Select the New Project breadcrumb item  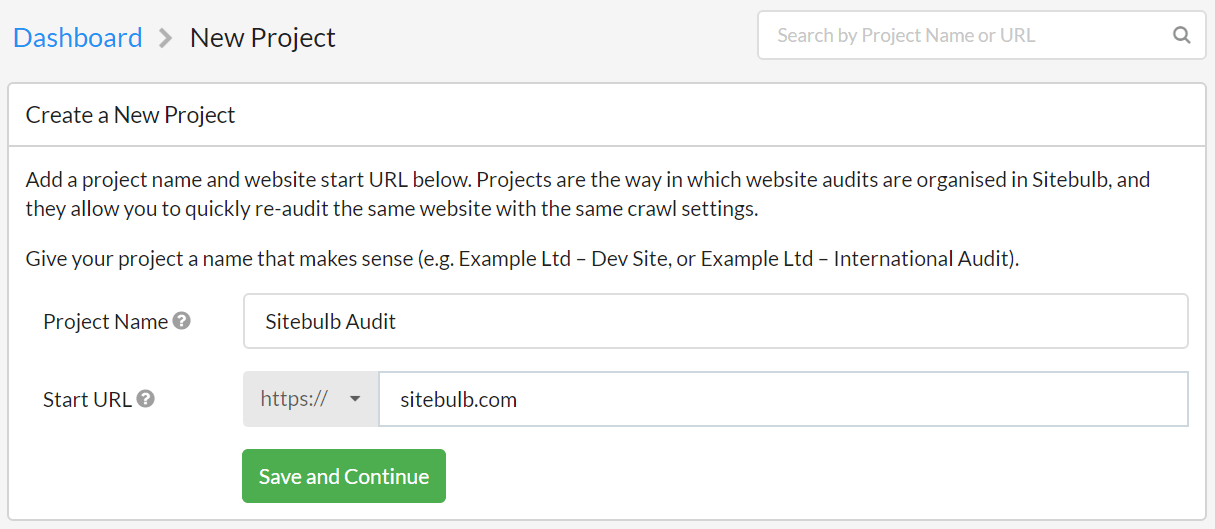click(263, 38)
